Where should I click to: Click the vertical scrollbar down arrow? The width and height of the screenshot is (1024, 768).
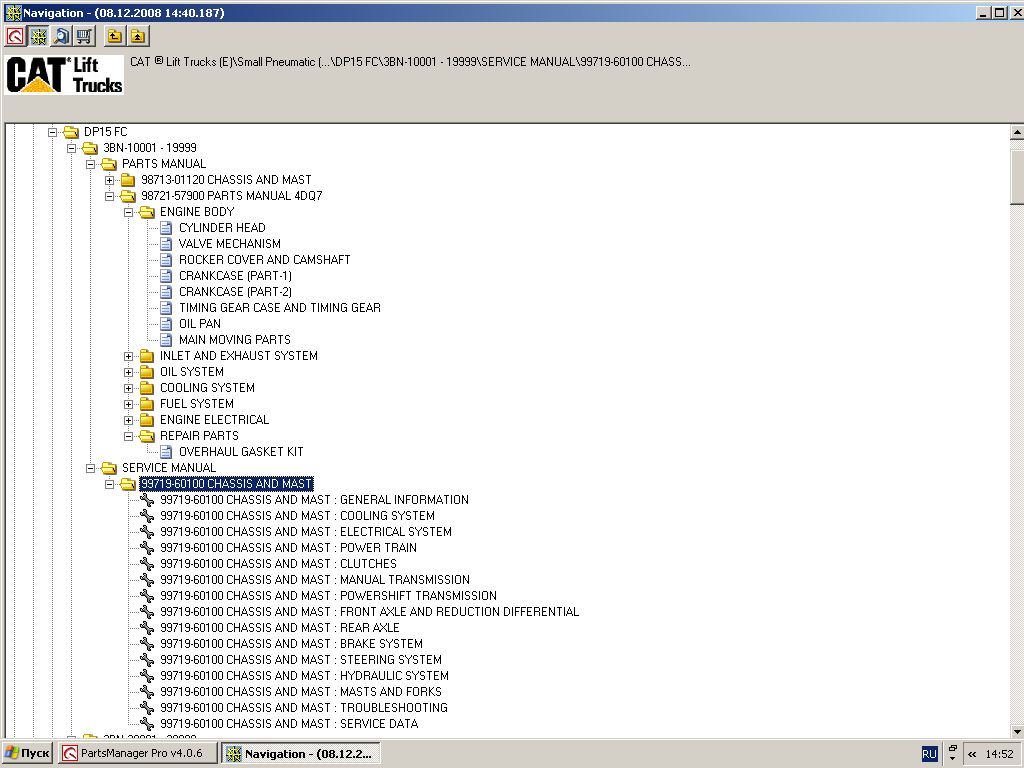coord(1016,731)
